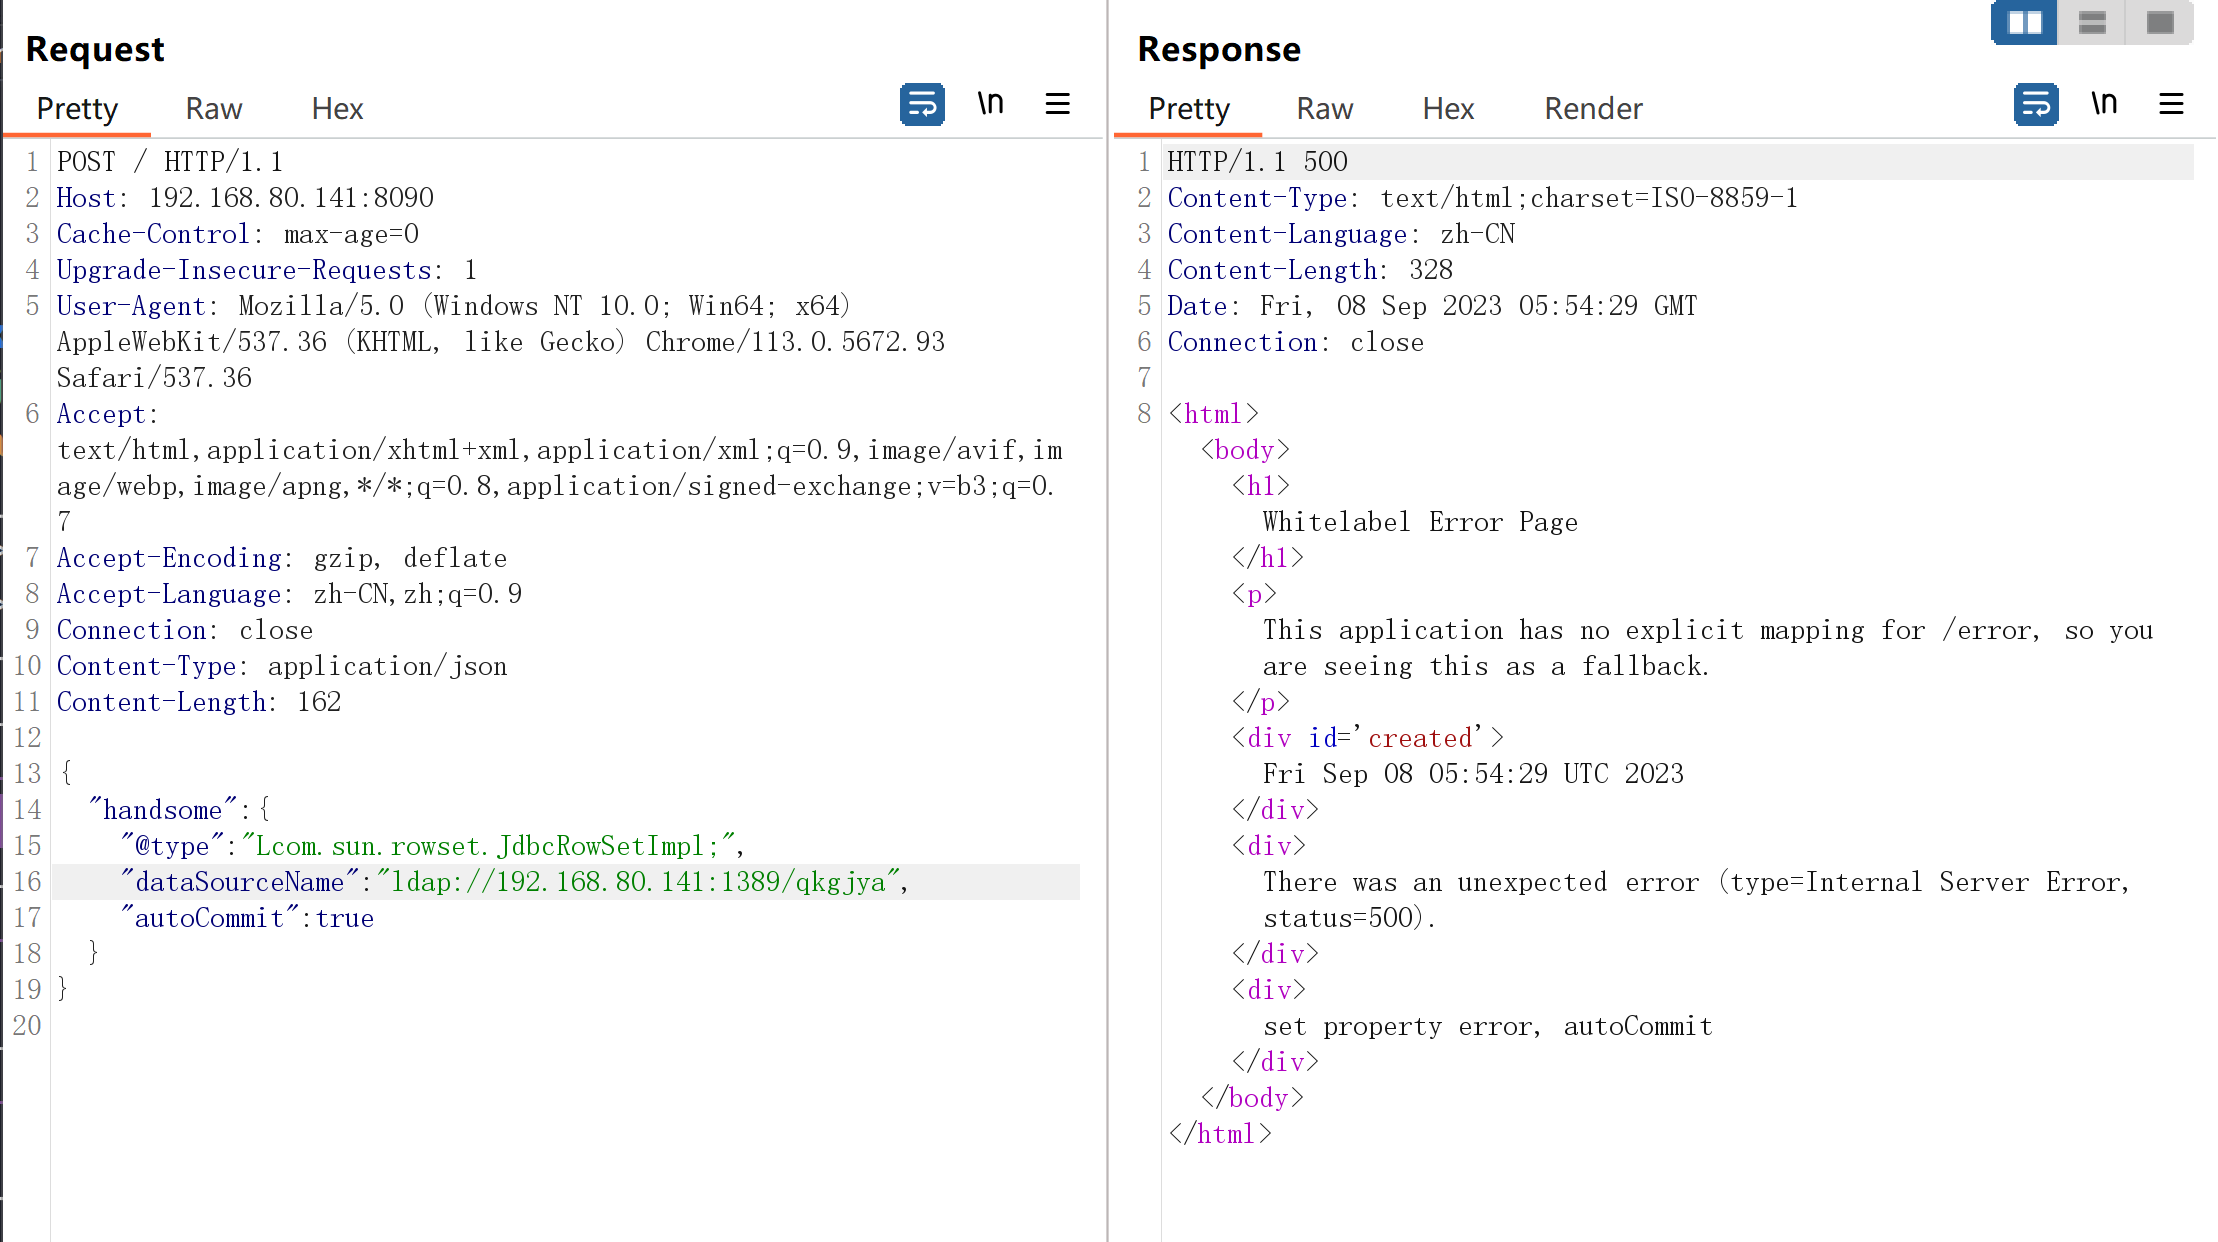Click 'Connection: close' in the Request
This screenshot has height=1242, width=2218.
(x=185, y=630)
